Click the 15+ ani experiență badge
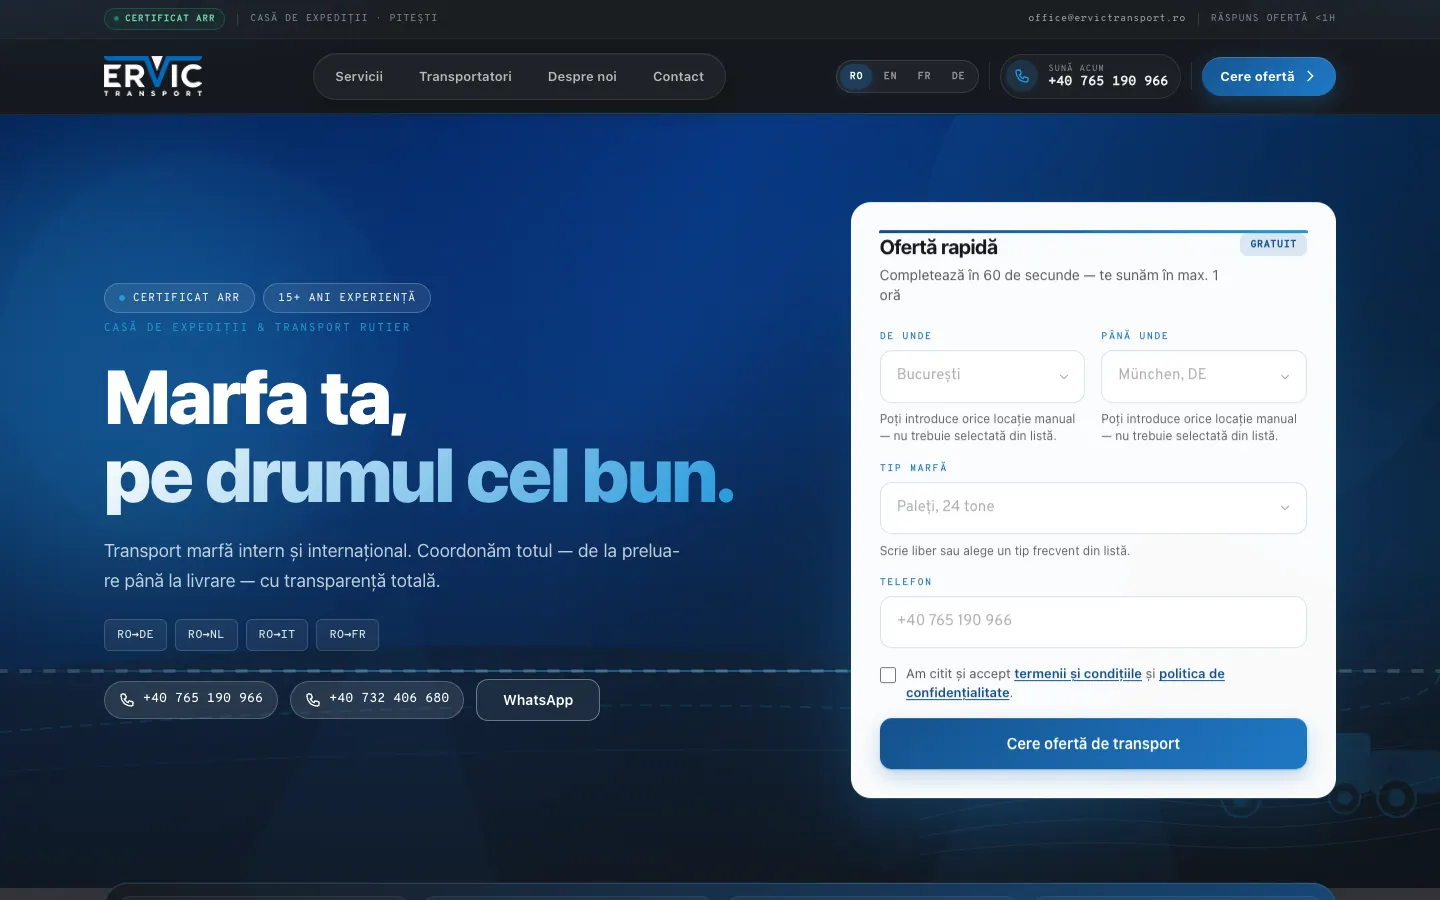The image size is (1440, 900). point(347,298)
